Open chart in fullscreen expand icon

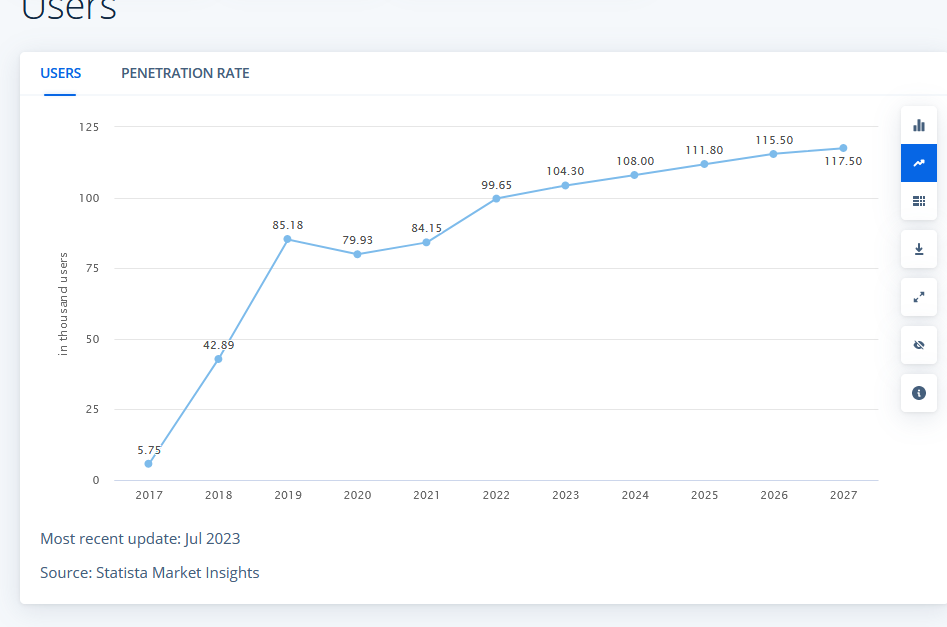point(919,297)
